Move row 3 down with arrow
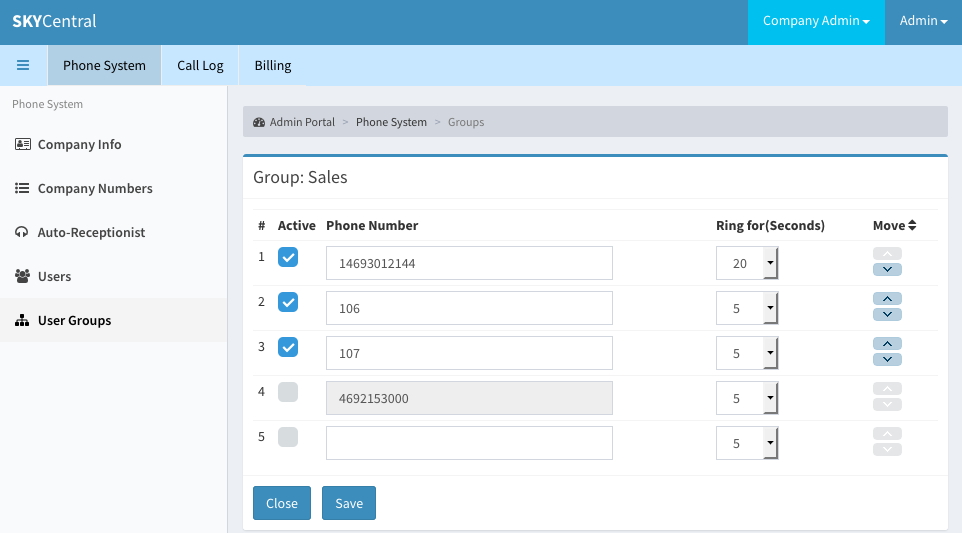This screenshot has height=533, width=962. click(x=887, y=359)
